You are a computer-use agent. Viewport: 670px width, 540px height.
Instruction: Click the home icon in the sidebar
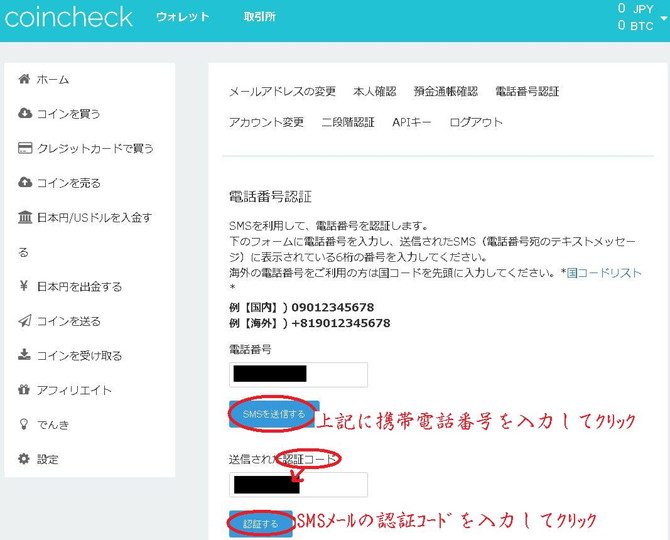point(24,79)
